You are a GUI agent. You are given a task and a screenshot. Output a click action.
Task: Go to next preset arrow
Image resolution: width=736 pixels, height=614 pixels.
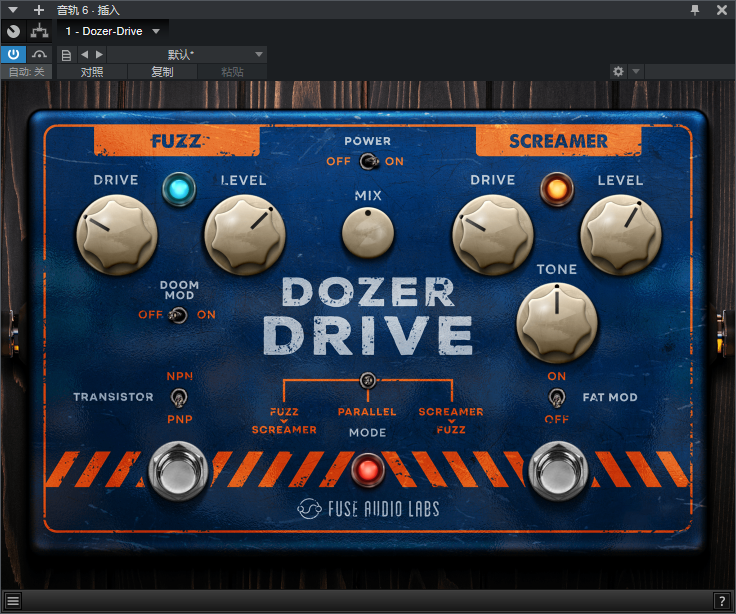(99, 54)
